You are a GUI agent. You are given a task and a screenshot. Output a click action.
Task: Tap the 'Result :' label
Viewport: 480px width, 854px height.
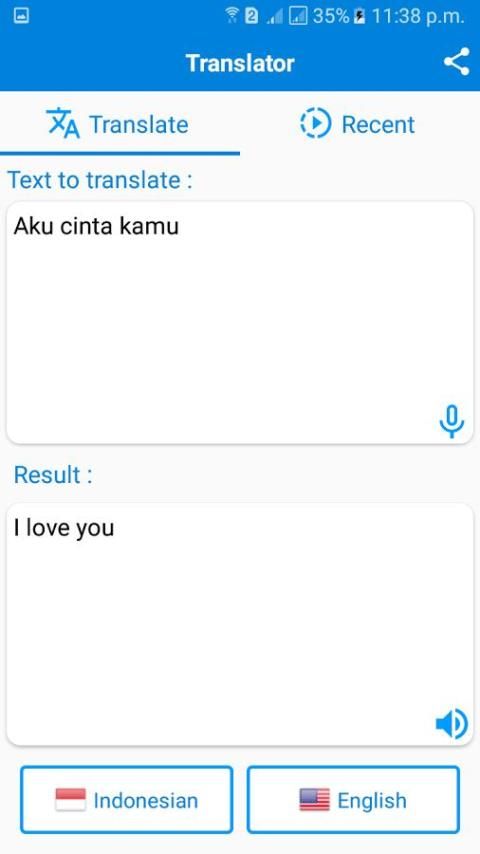coord(53,474)
